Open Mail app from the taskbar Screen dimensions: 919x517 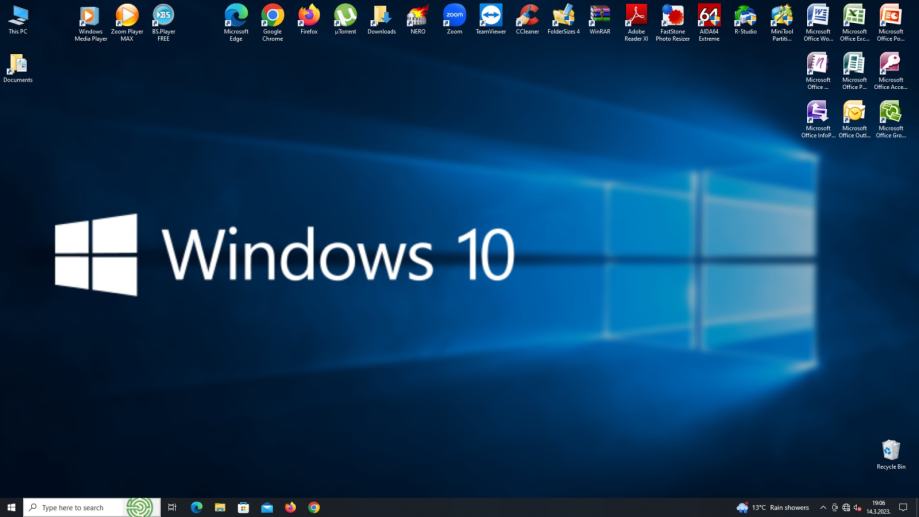coord(267,507)
